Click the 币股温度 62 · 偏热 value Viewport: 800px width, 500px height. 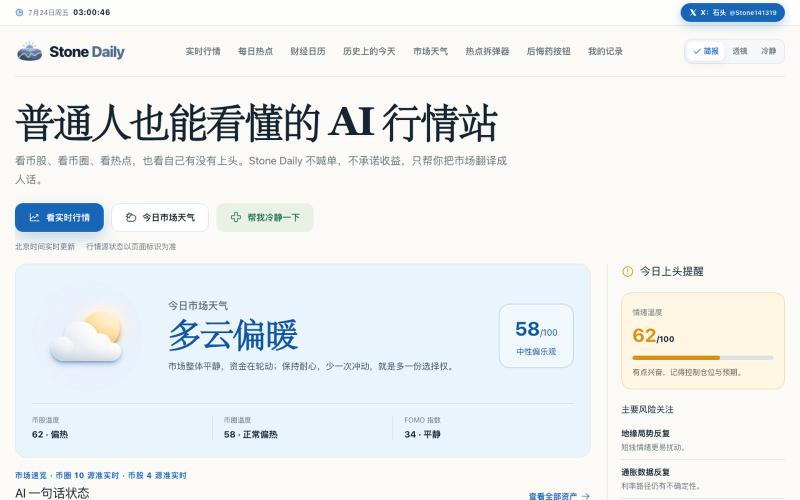[x=49, y=434]
